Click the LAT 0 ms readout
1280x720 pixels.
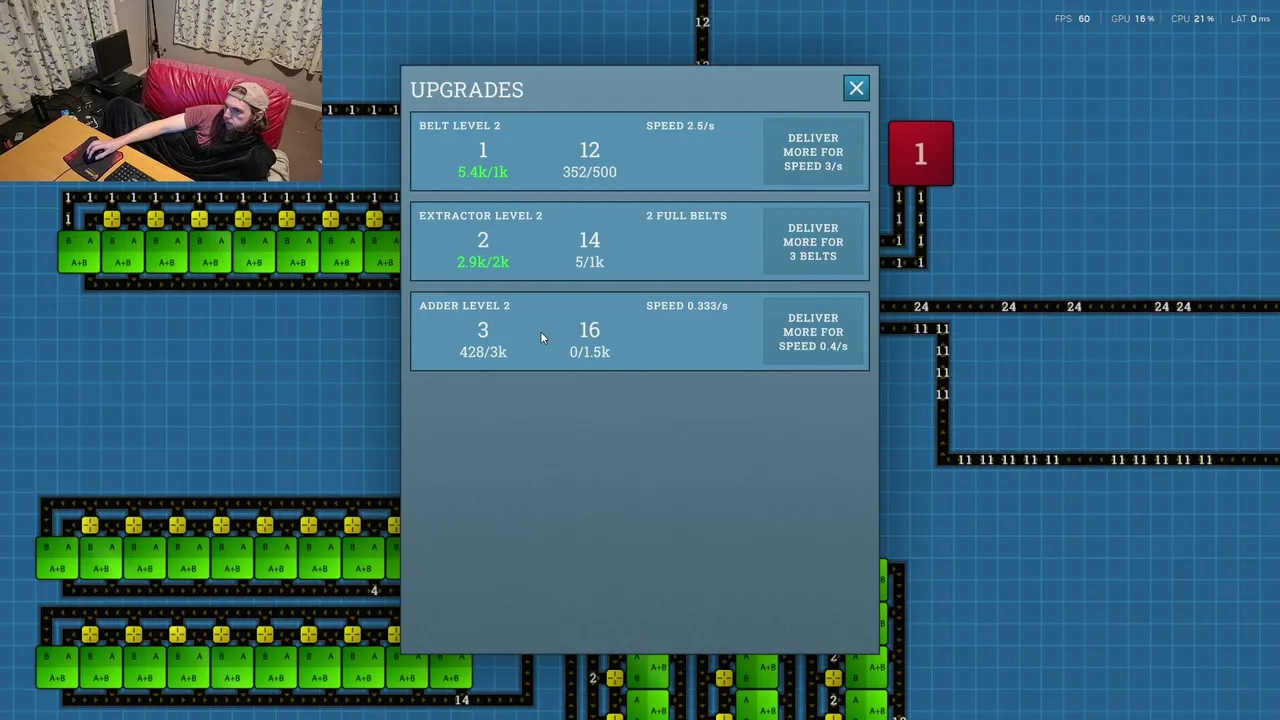pyautogui.click(x=1250, y=19)
